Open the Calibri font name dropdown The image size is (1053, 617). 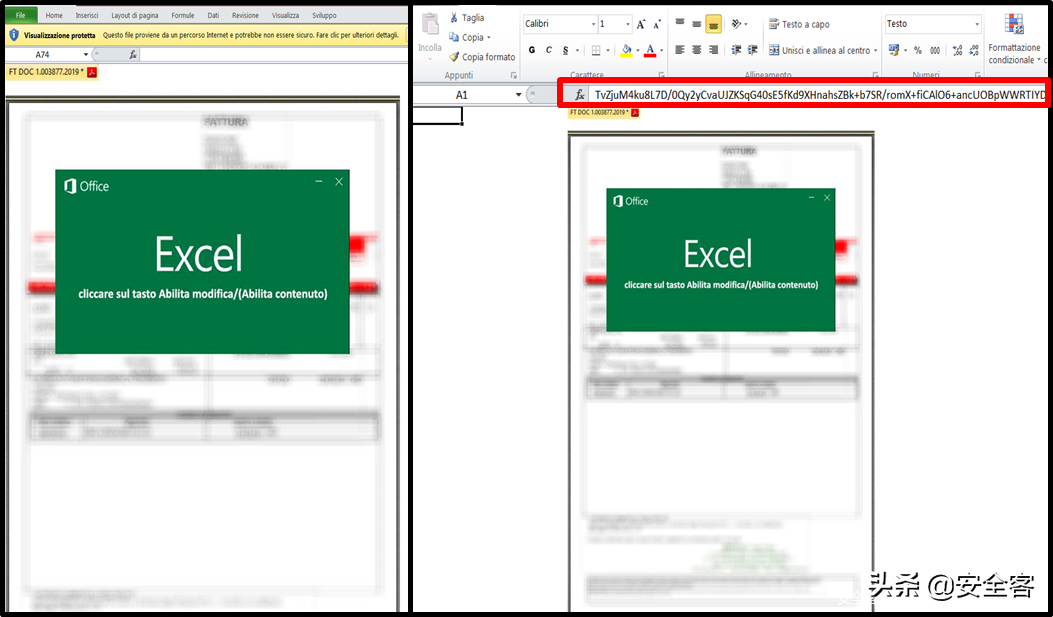[592, 24]
